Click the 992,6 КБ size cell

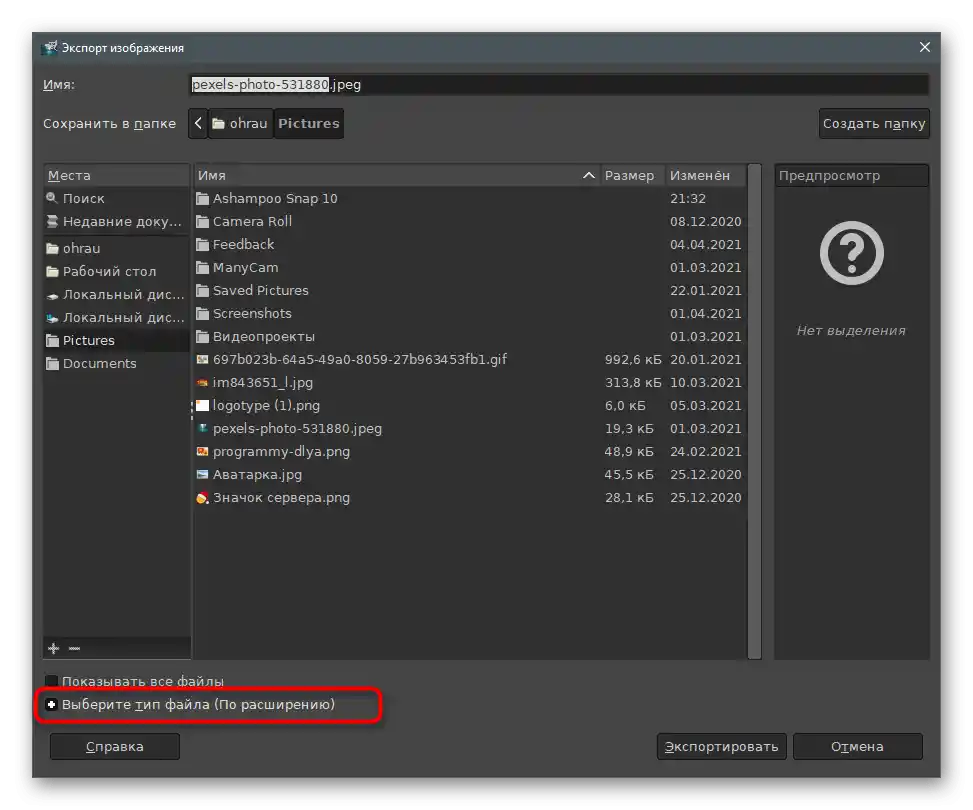pyautogui.click(x=633, y=360)
